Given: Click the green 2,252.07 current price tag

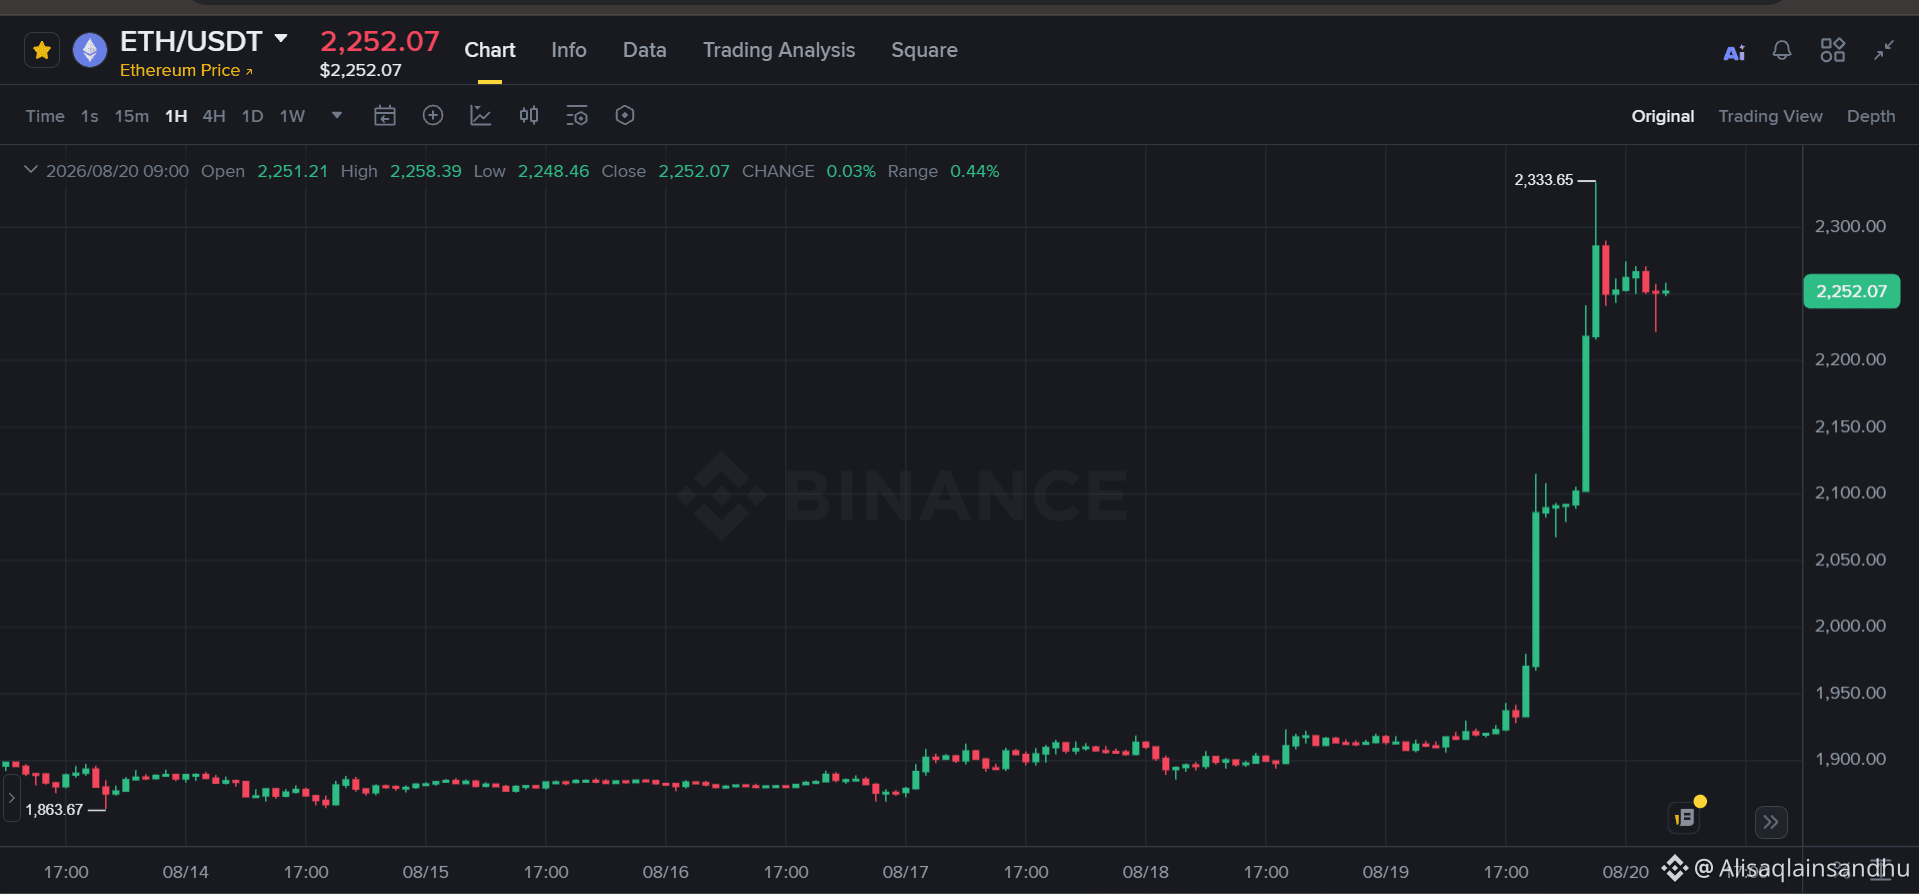Looking at the screenshot, I should [x=1851, y=291].
